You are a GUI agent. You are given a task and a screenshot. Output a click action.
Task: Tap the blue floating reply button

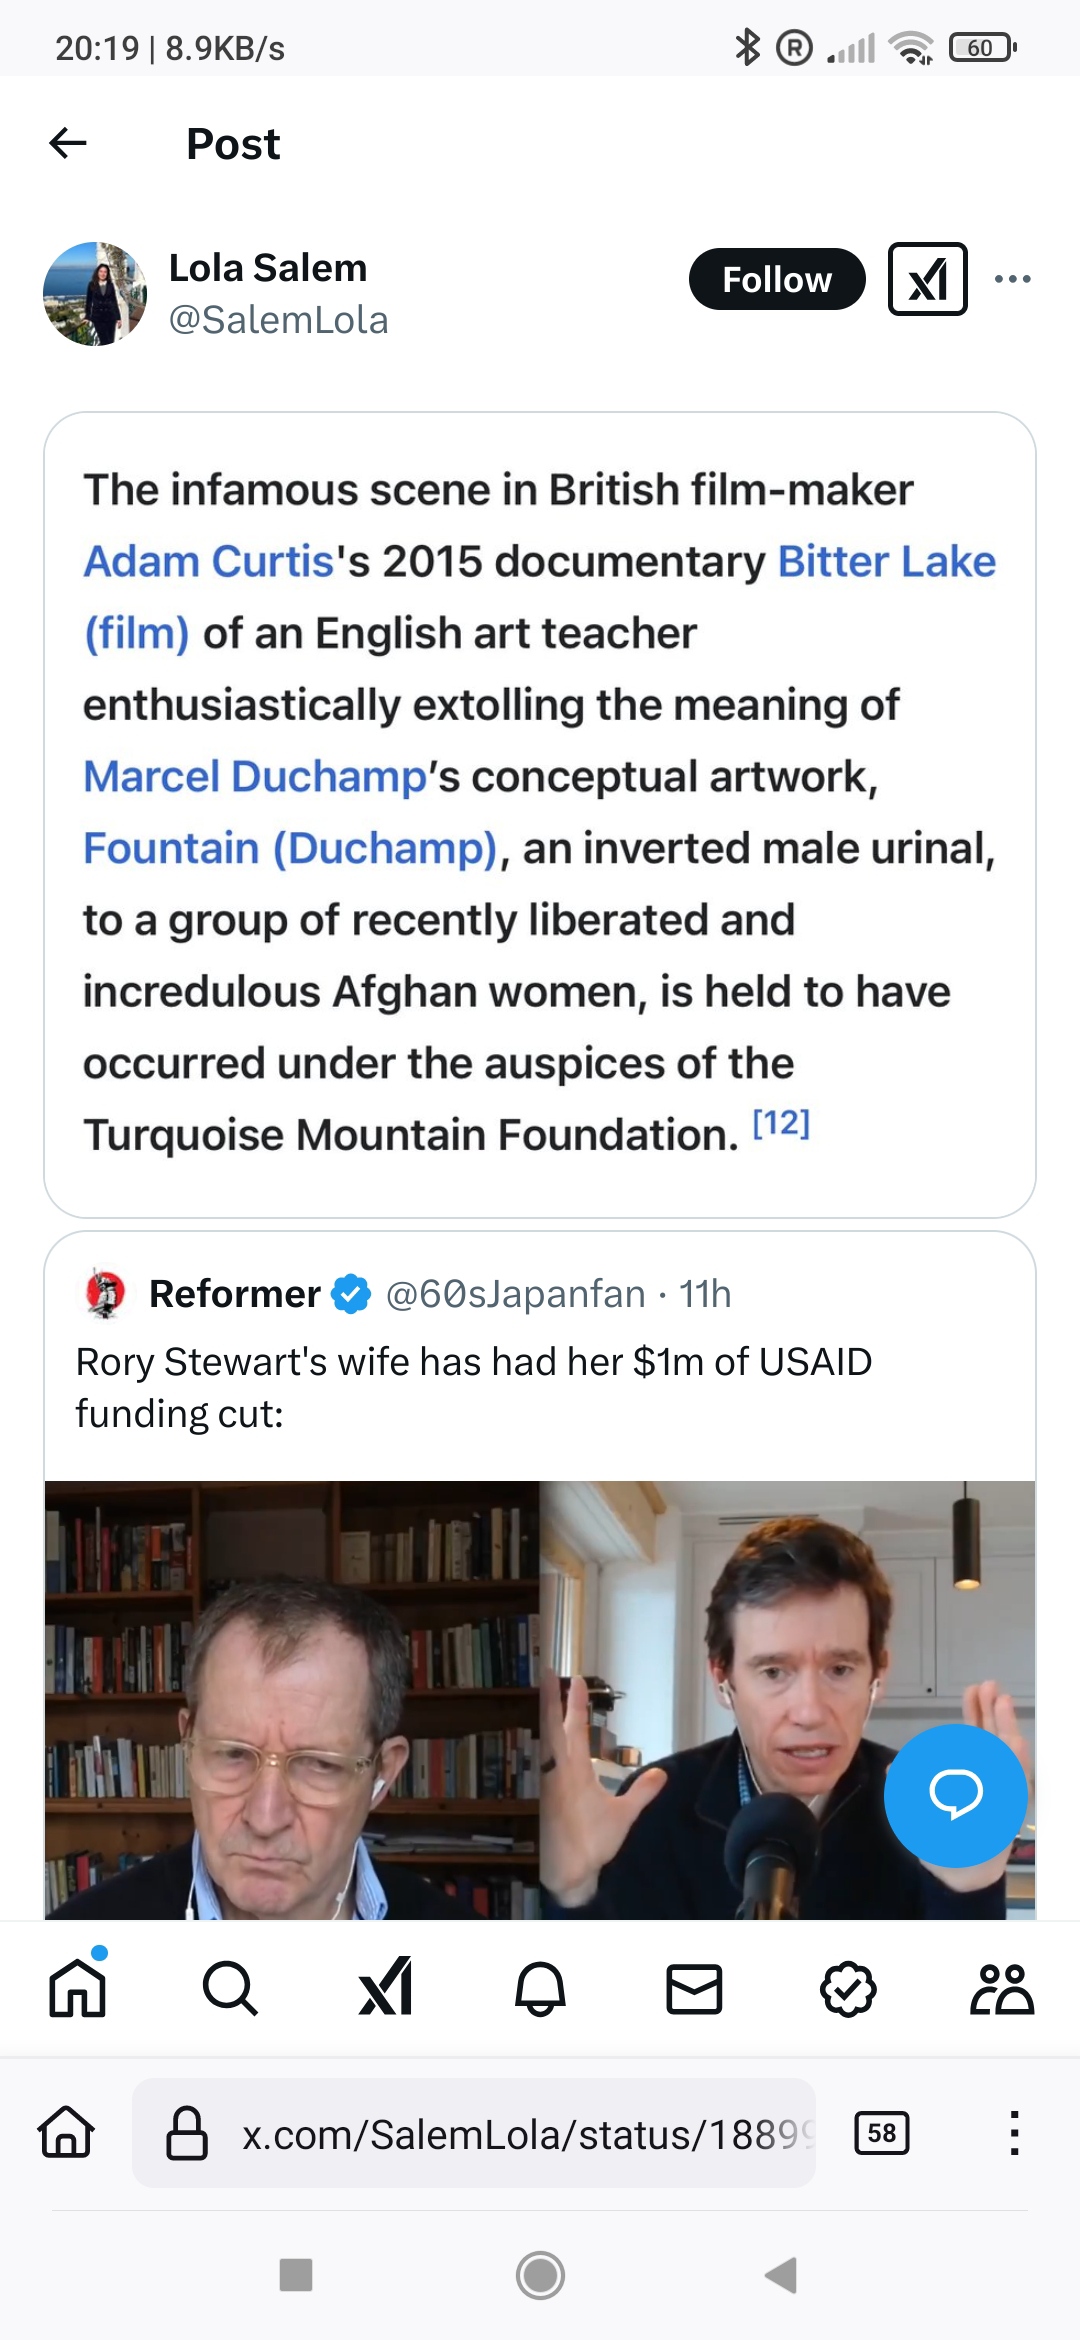coord(955,1795)
